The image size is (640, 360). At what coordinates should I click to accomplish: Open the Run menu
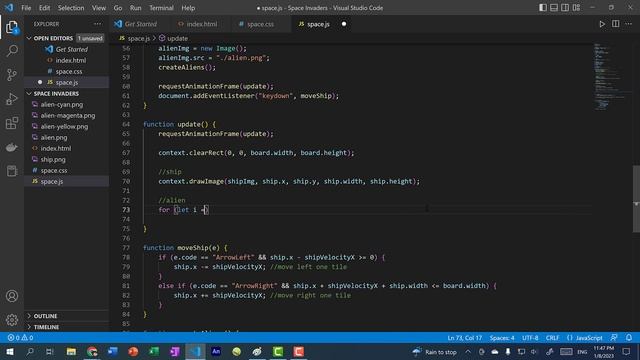coord(136,8)
